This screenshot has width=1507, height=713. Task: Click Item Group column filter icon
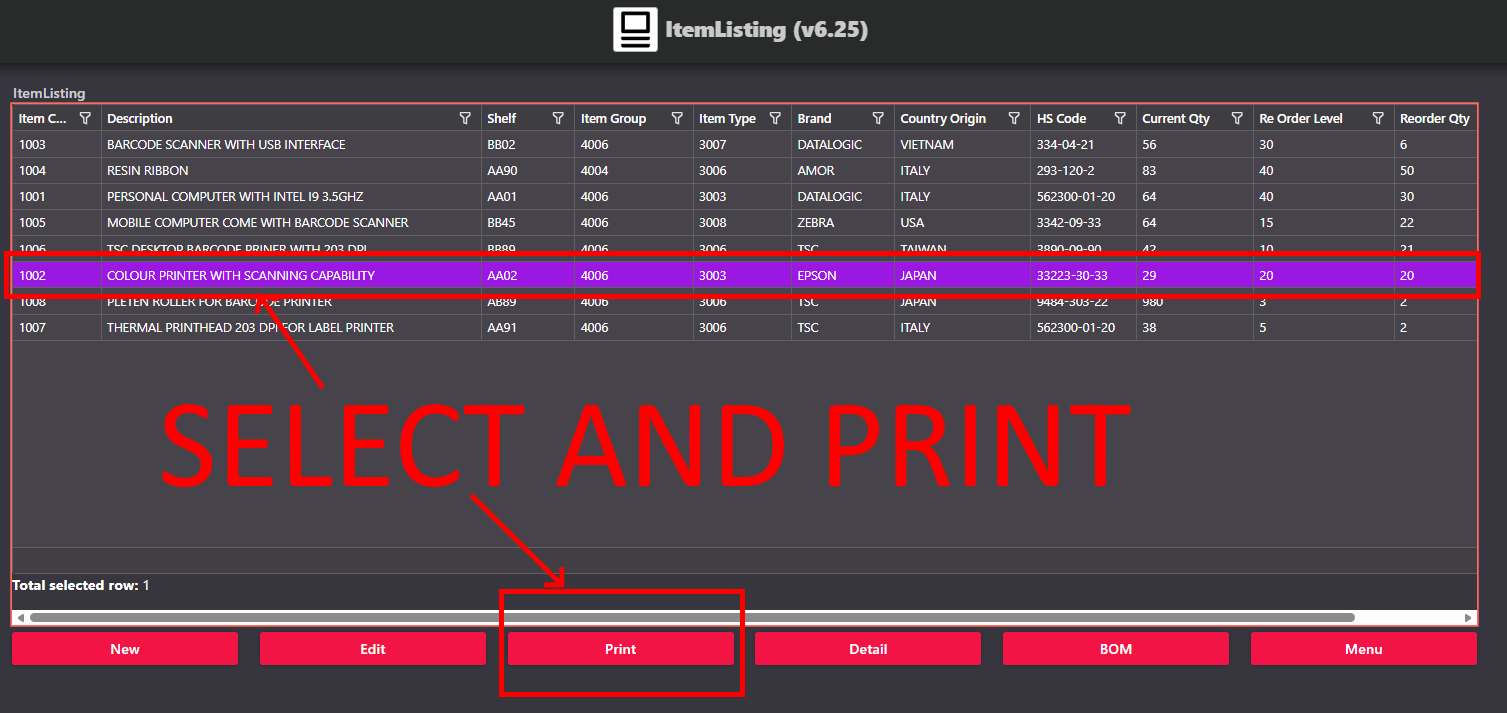[x=677, y=118]
